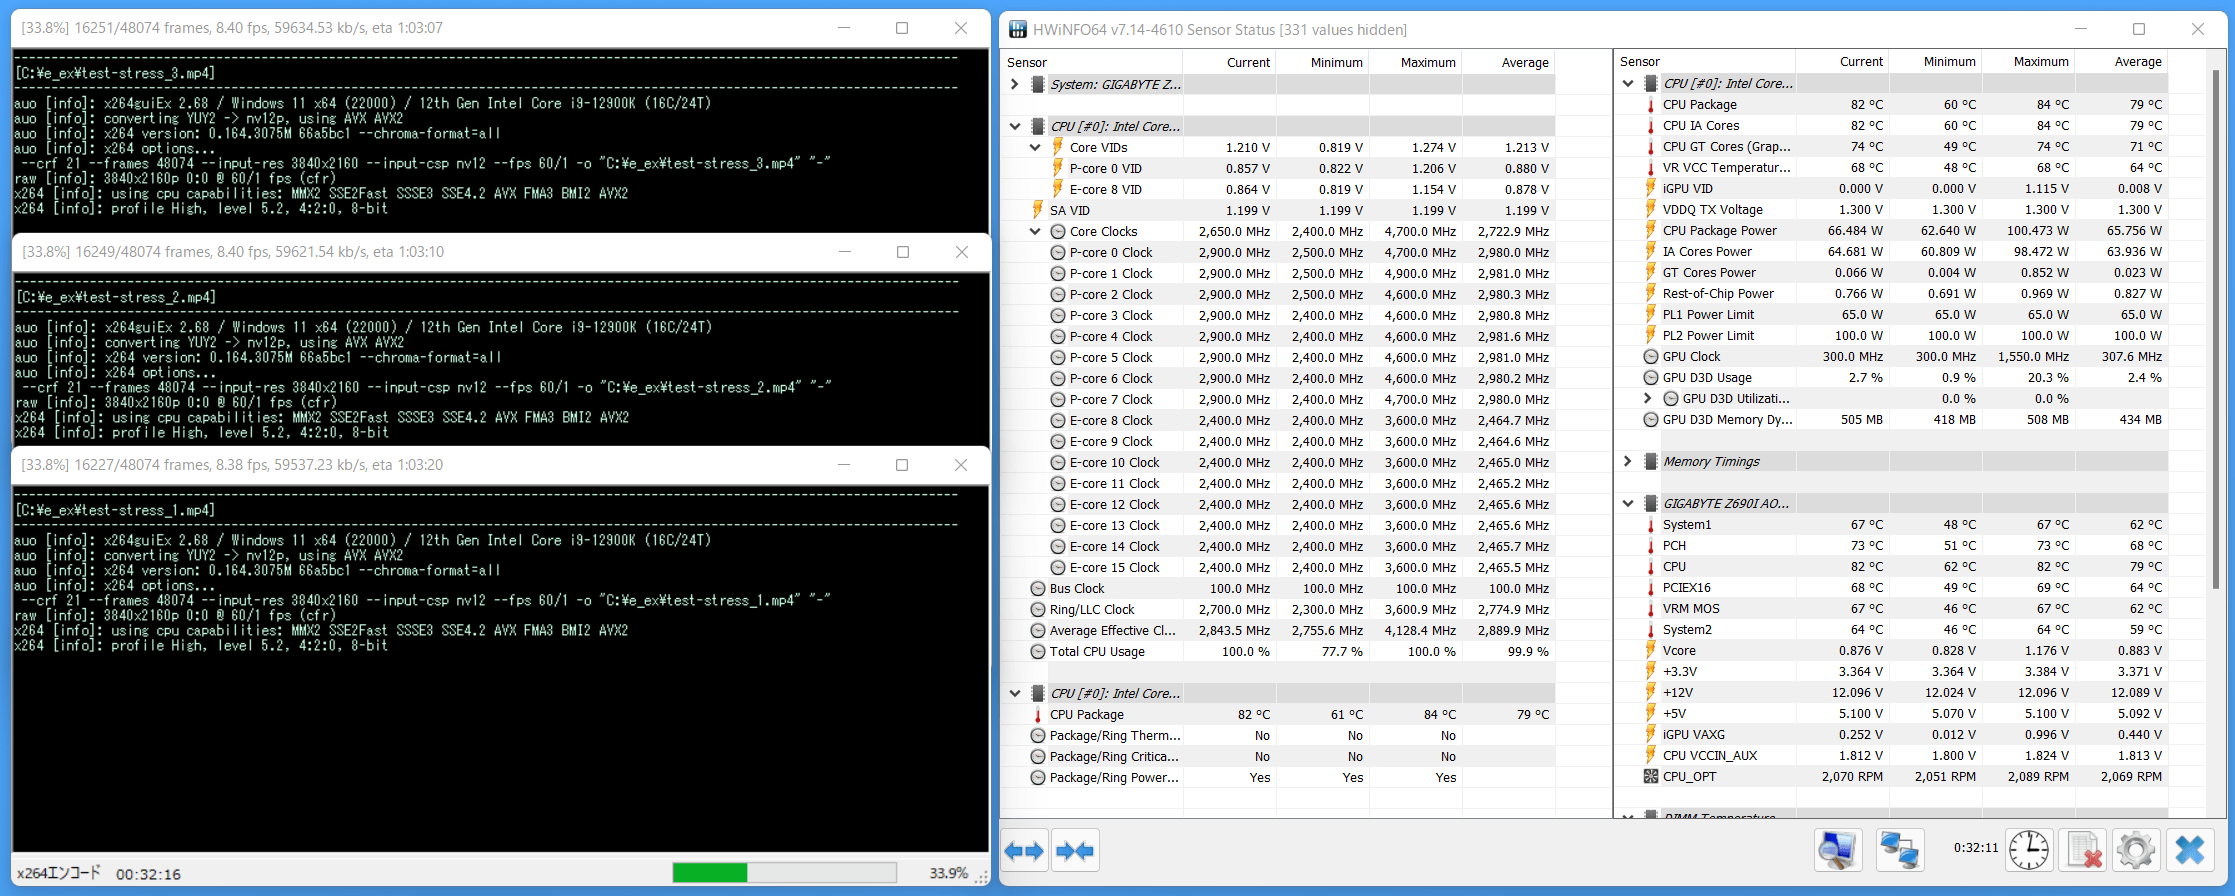The width and height of the screenshot is (2235, 896).
Task: Click the lightning icon beside Core VIDs
Action: pos(1057,147)
